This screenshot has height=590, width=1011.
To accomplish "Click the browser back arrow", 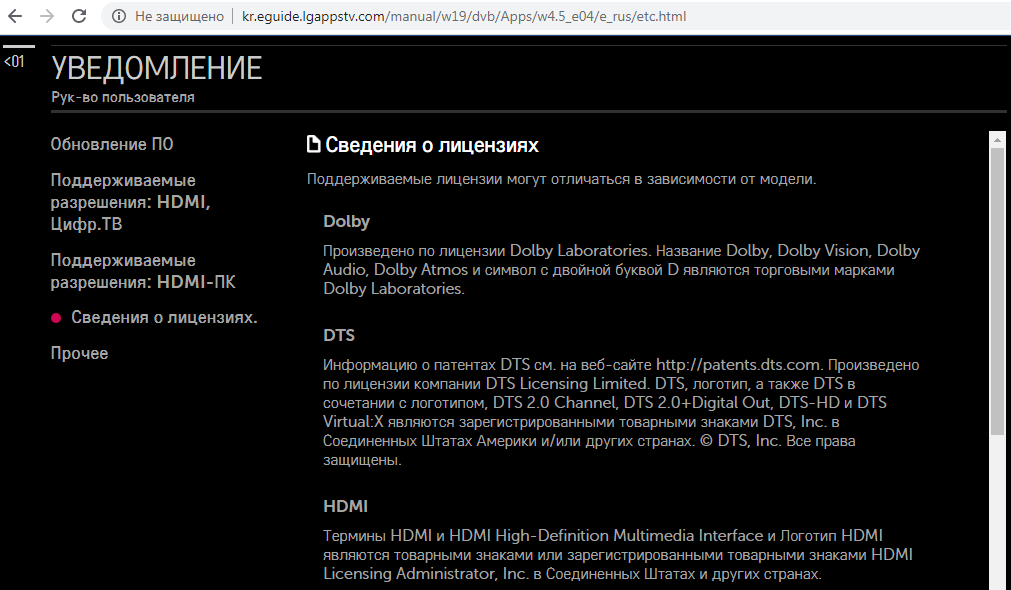I will point(16,17).
